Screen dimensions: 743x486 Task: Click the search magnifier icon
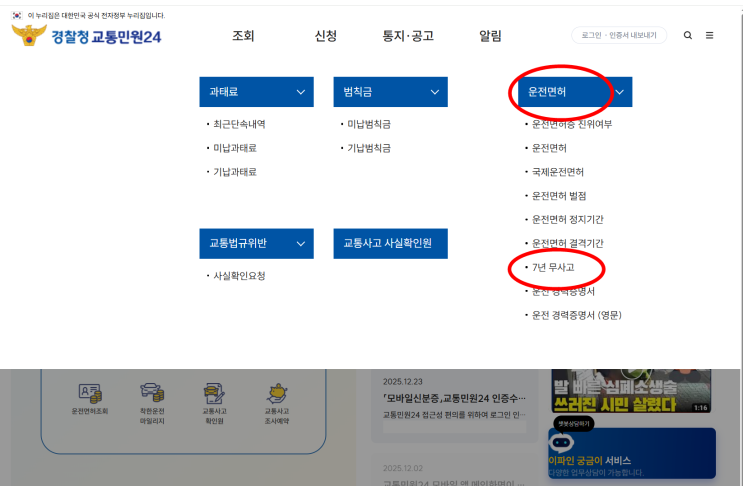point(688,35)
